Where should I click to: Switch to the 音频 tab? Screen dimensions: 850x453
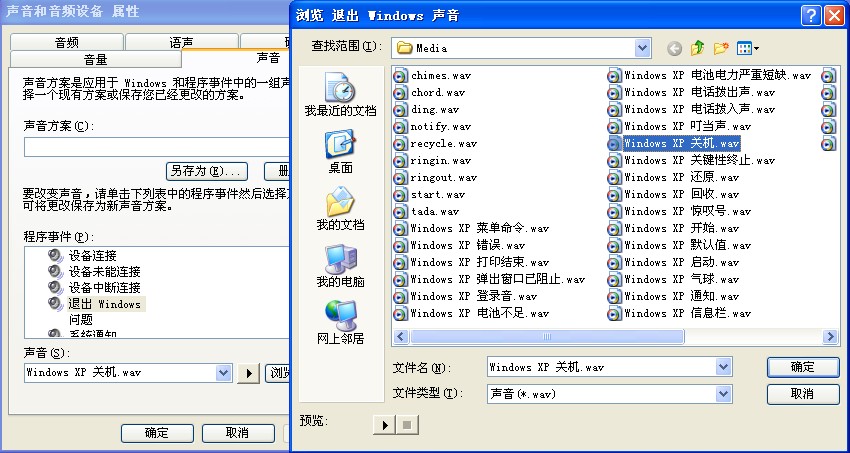[x=67, y=42]
